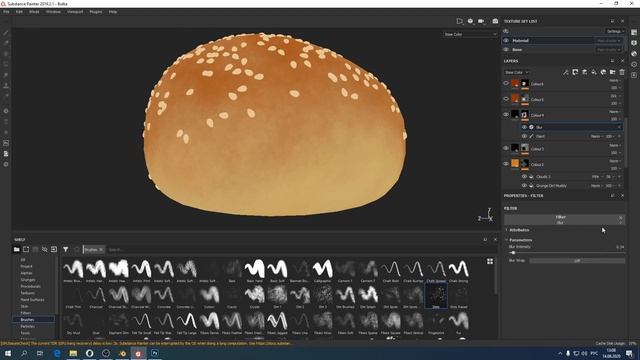
Task: Toggle visibility of the Colour 4 layer
Action: tap(506, 115)
